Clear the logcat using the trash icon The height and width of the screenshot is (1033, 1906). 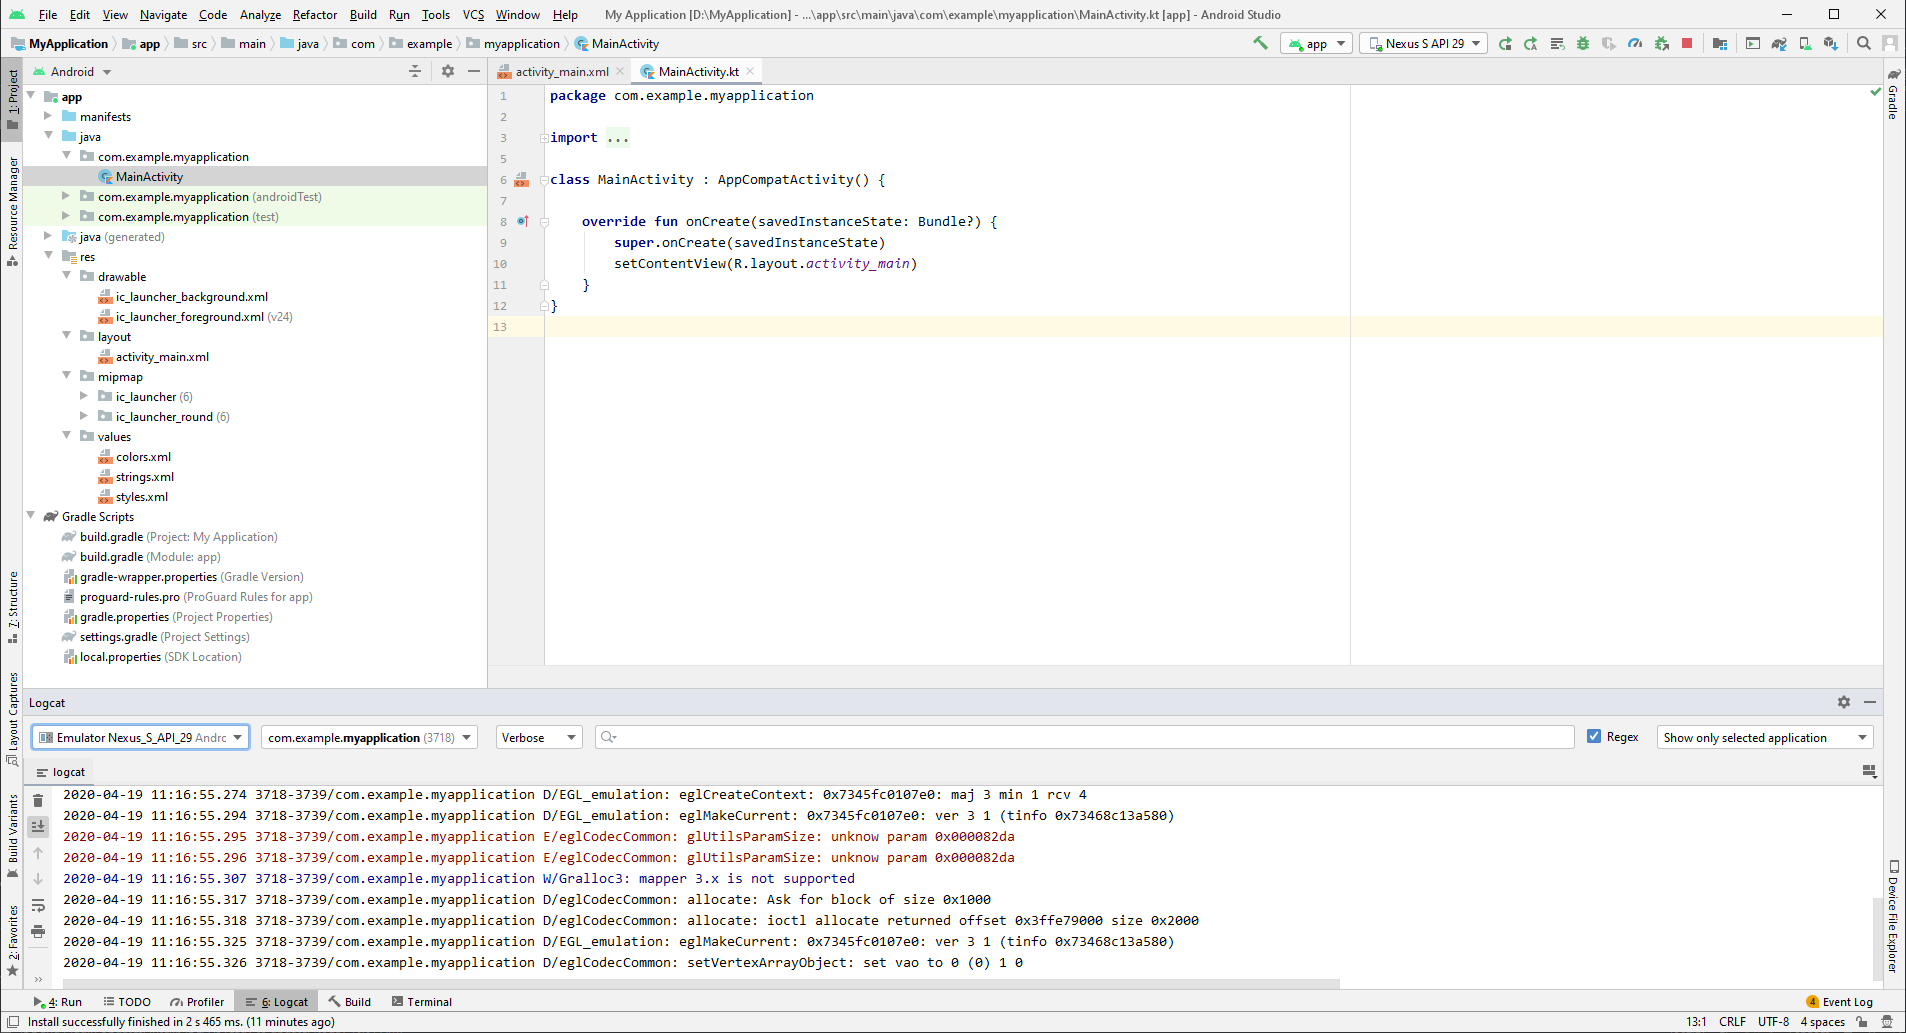[x=38, y=801]
